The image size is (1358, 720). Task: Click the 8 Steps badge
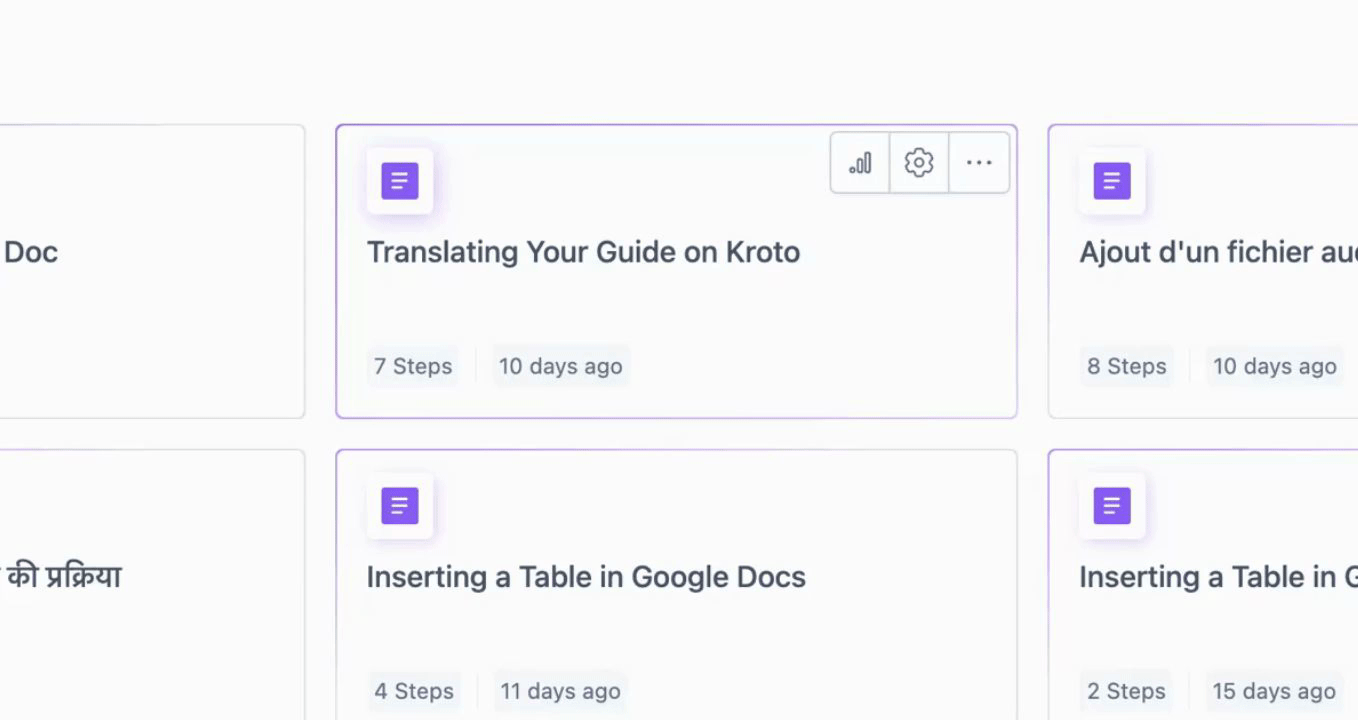(1127, 366)
